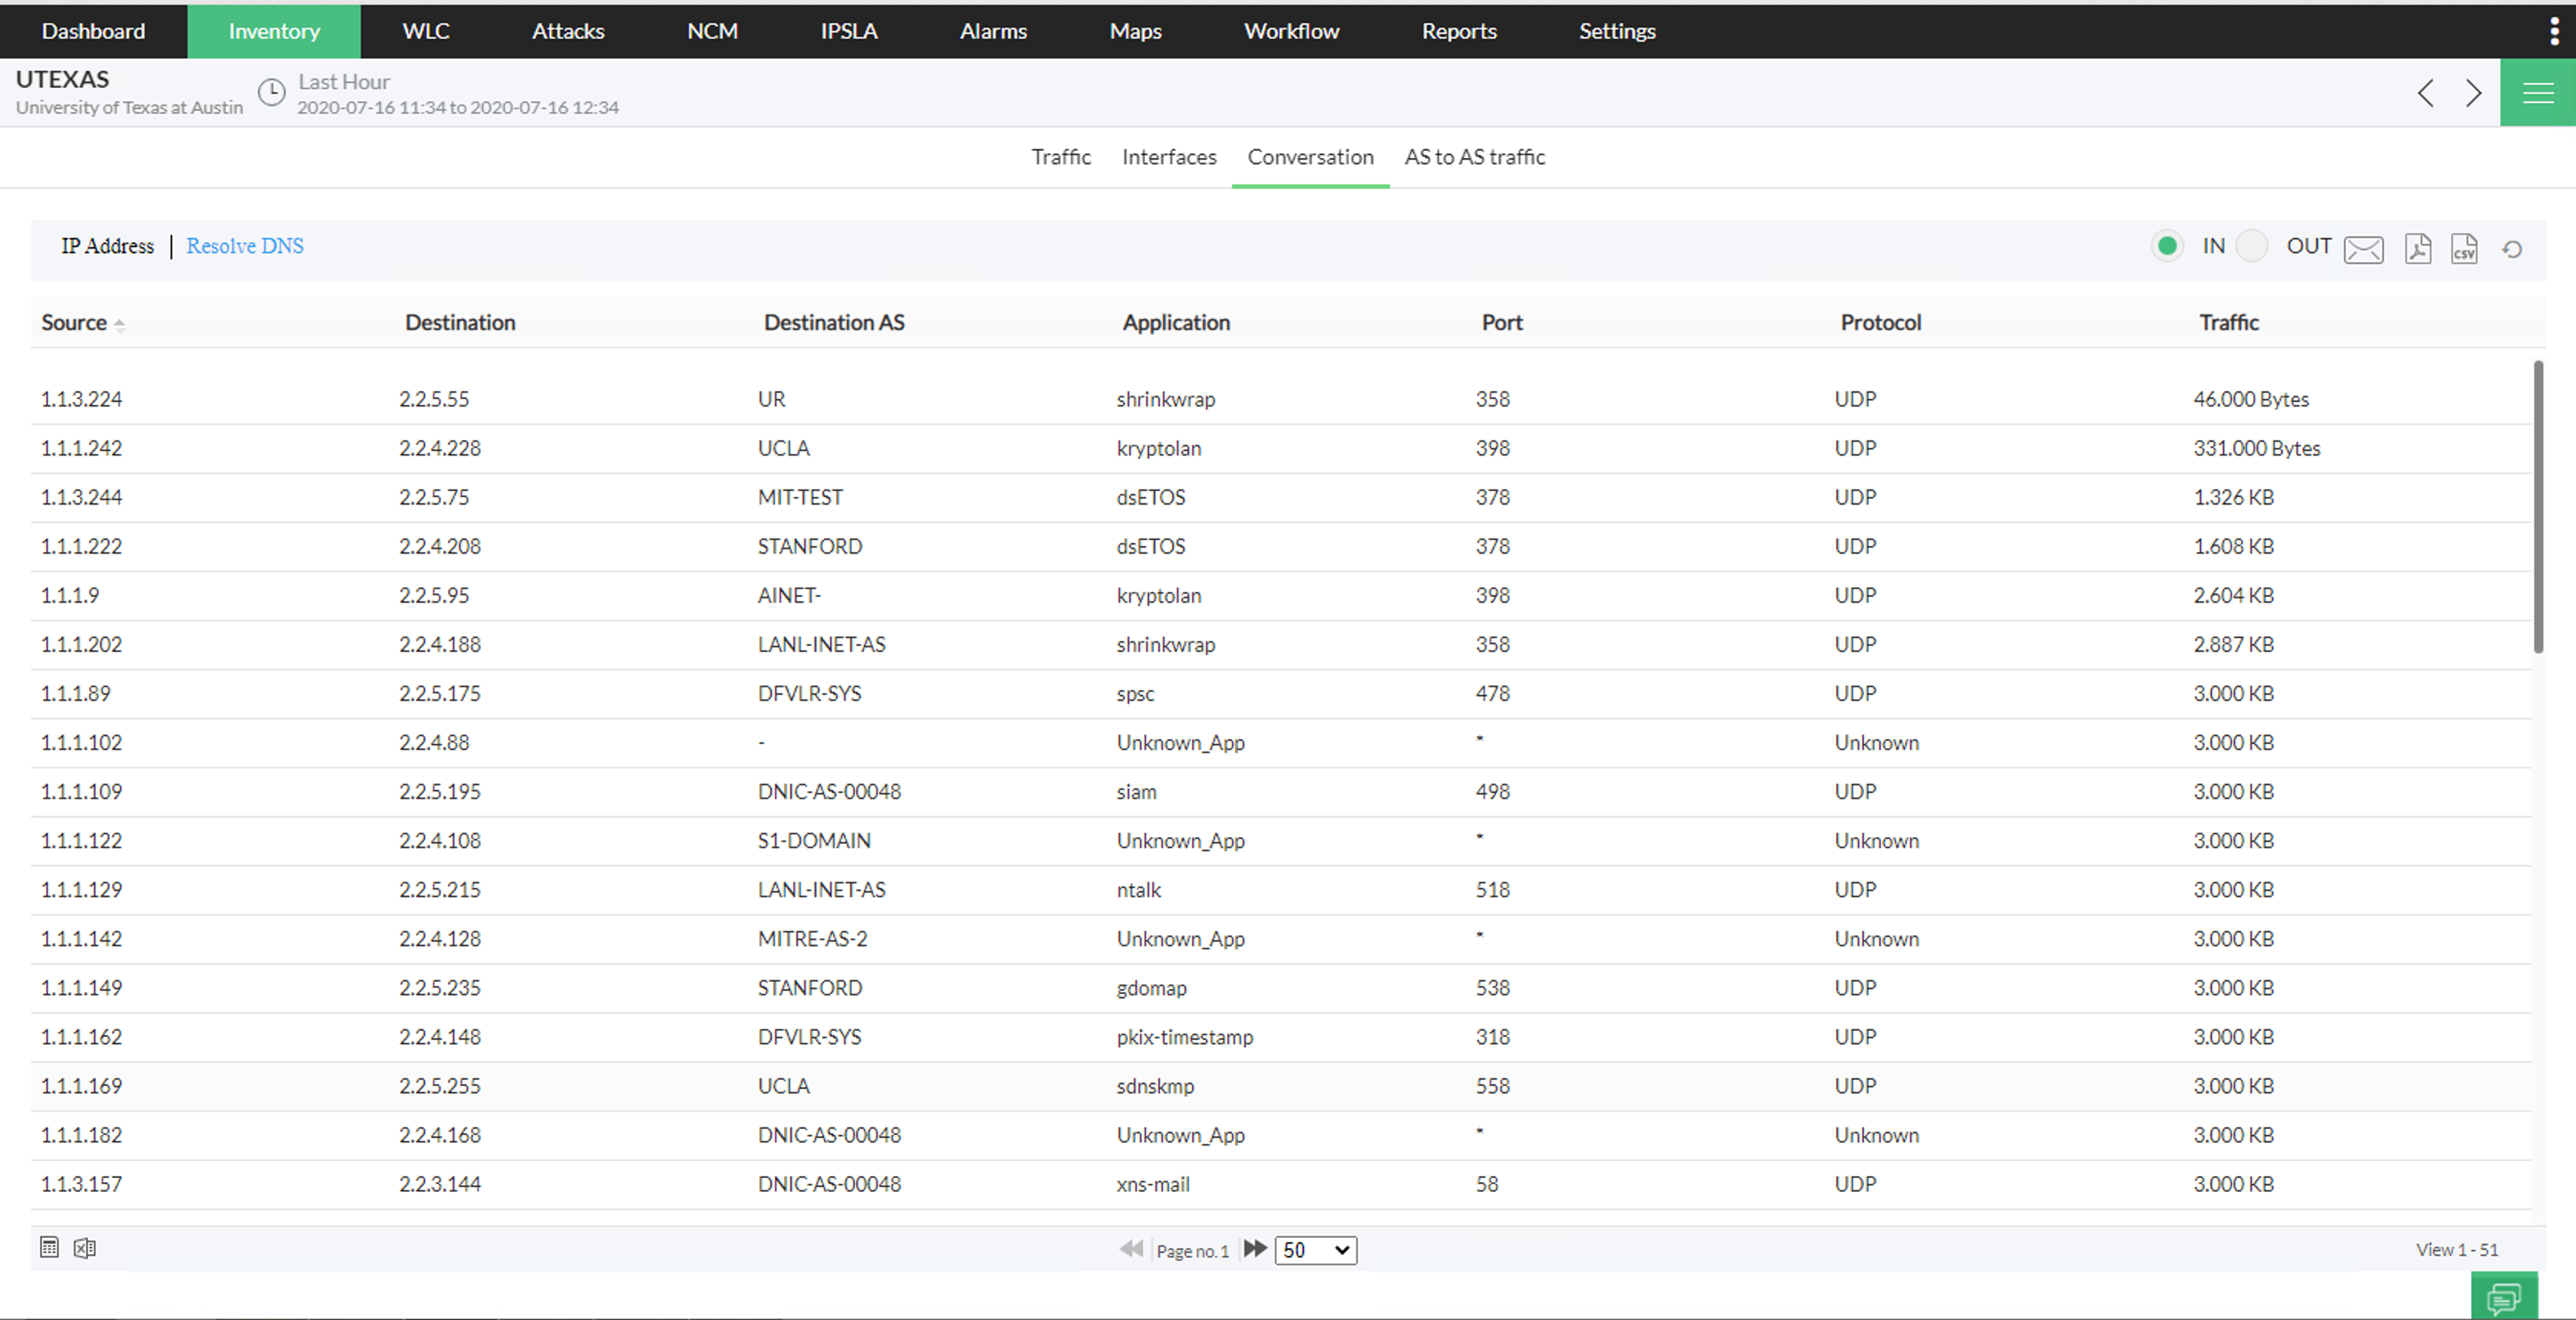Click the clock time period icon

tap(272, 93)
